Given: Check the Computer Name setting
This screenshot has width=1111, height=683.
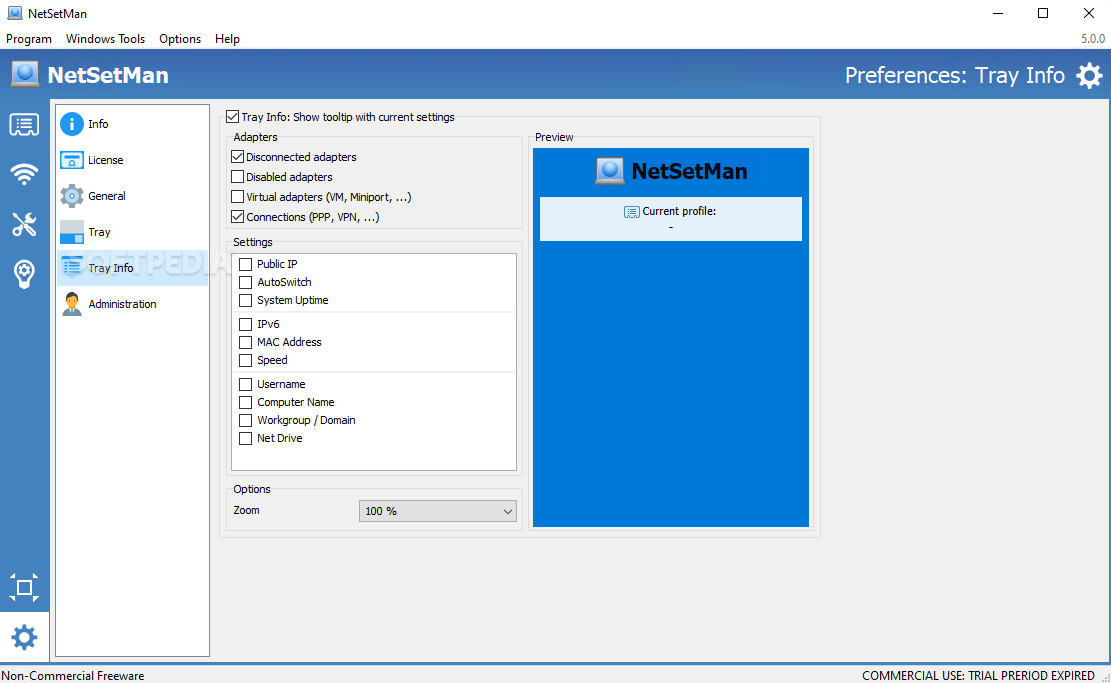Looking at the screenshot, I should tap(246, 402).
